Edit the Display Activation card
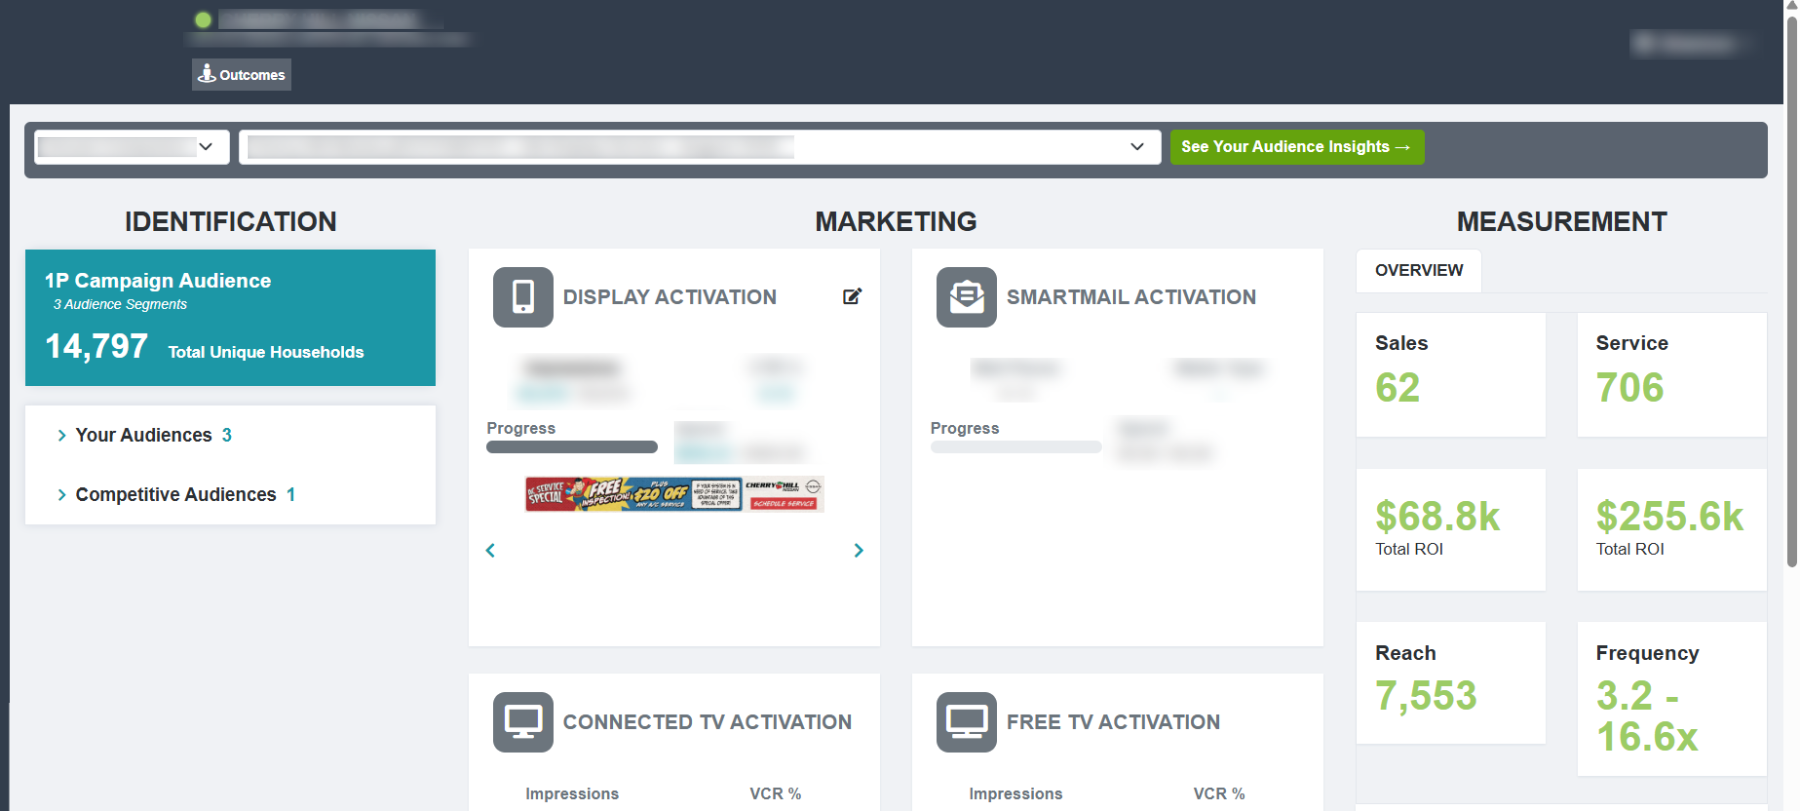 tap(852, 296)
